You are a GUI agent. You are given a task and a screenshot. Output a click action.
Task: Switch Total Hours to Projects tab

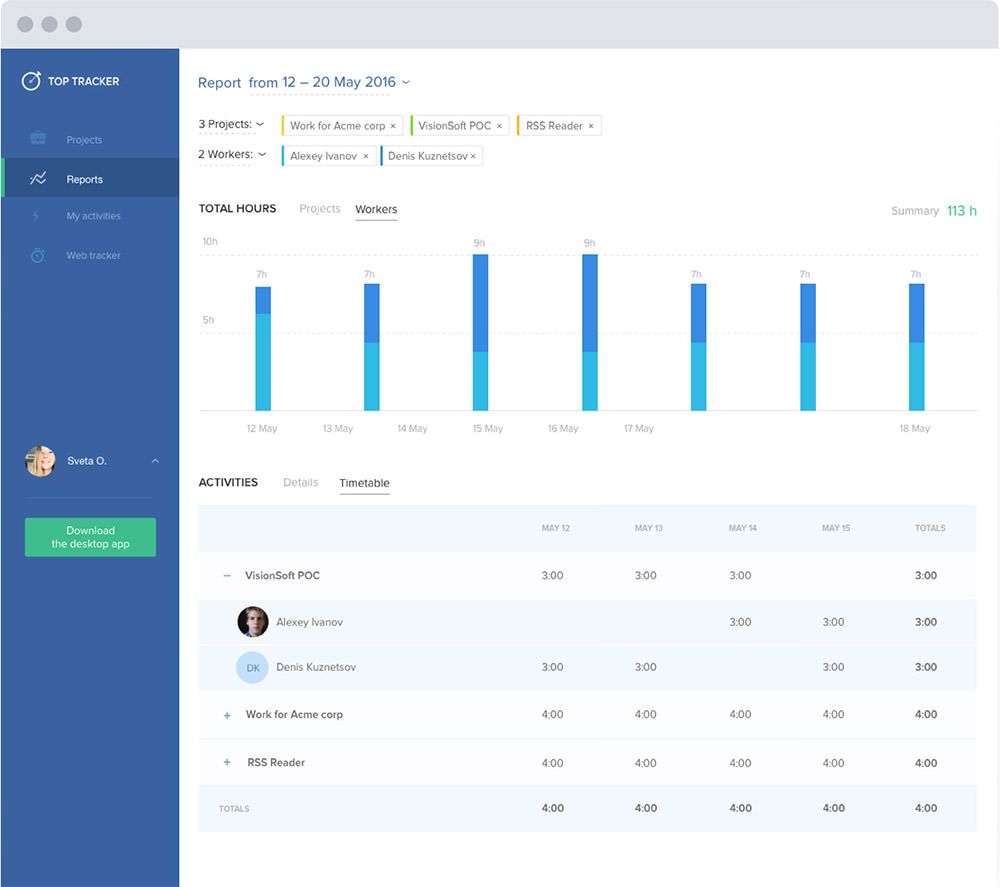click(x=320, y=209)
